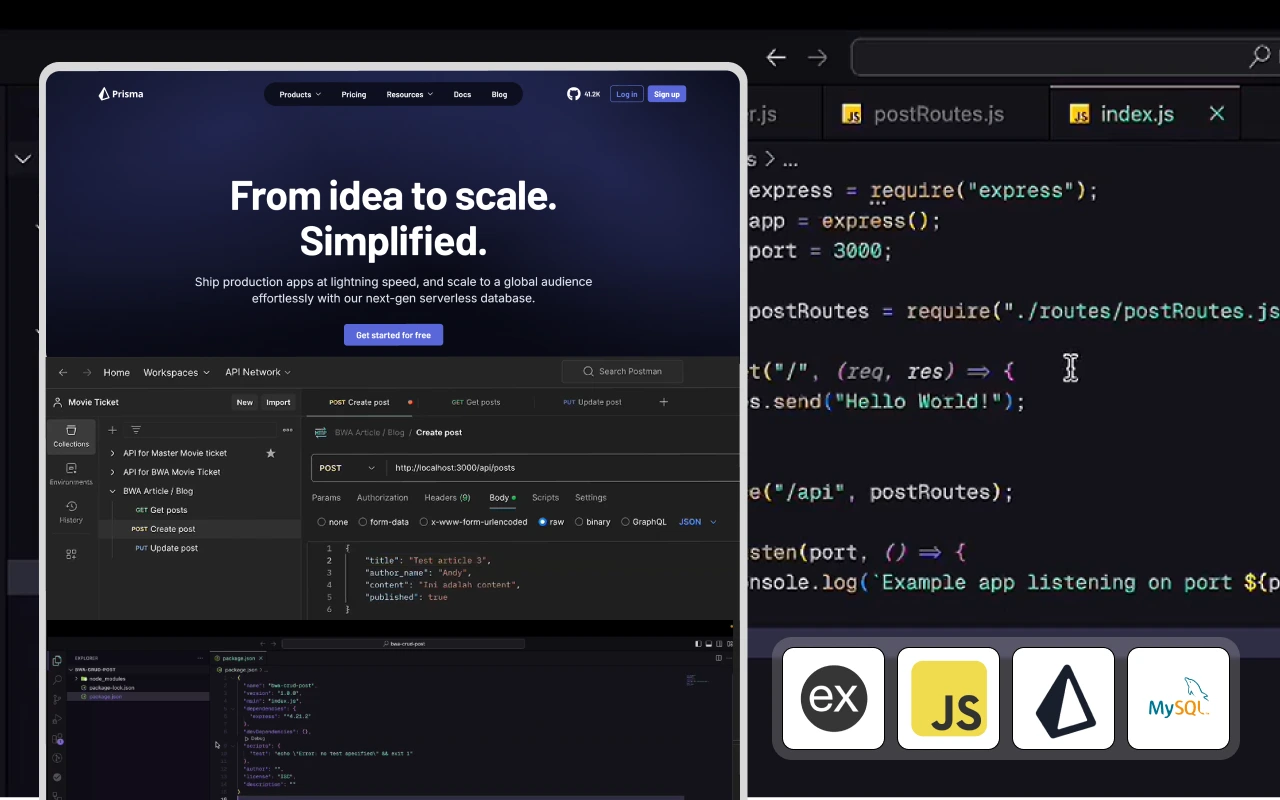Open the Collections sidebar icon in Postman
The height and width of the screenshot is (800, 1280).
point(71,436)
